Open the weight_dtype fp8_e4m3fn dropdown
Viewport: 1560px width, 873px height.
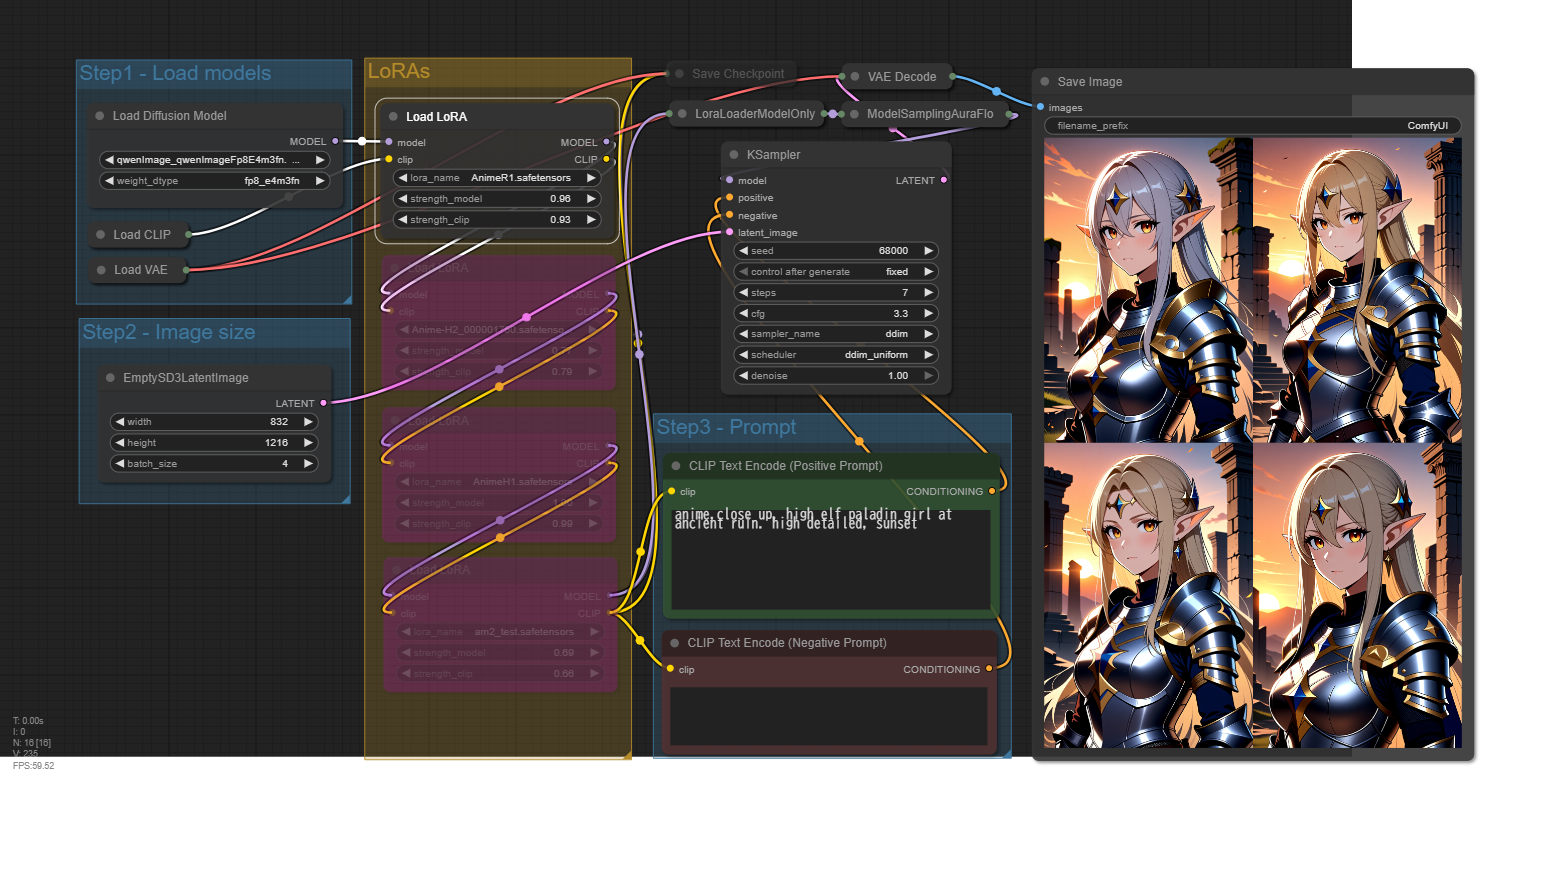[213, 181]
